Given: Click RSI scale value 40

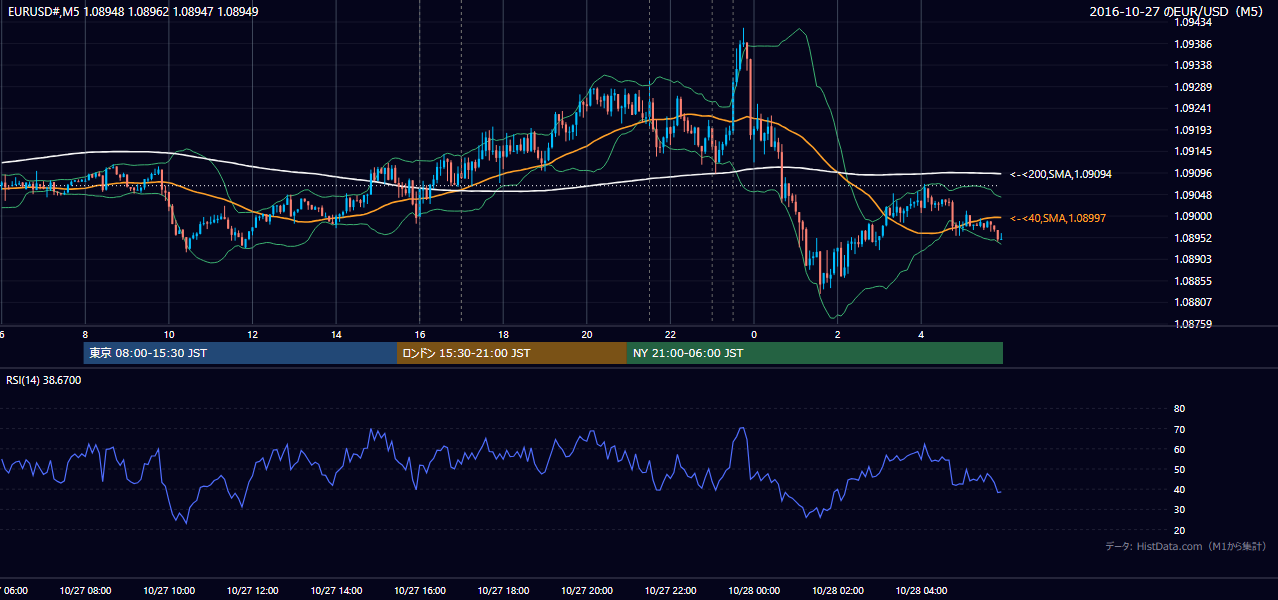Looking at the screenshot, I should (1179, 489).
